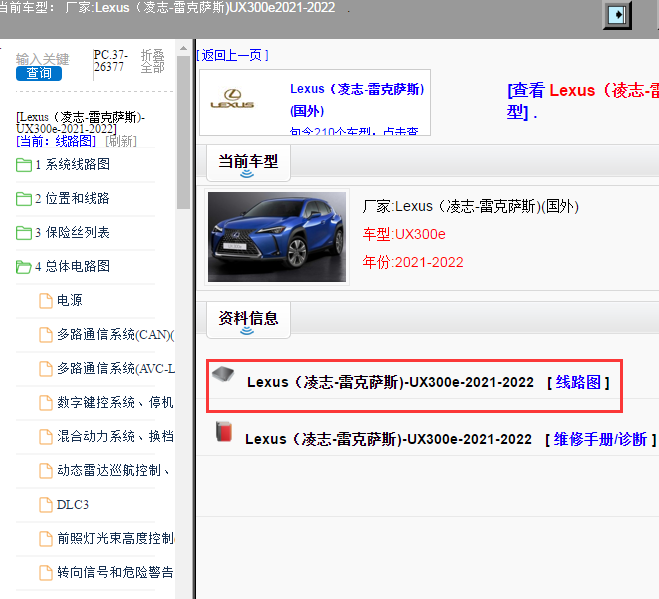This screenshot has width=659, height=599.
Task: Collapse the open folder icon of 4 总体电路图
Action: tap(24, 267)
